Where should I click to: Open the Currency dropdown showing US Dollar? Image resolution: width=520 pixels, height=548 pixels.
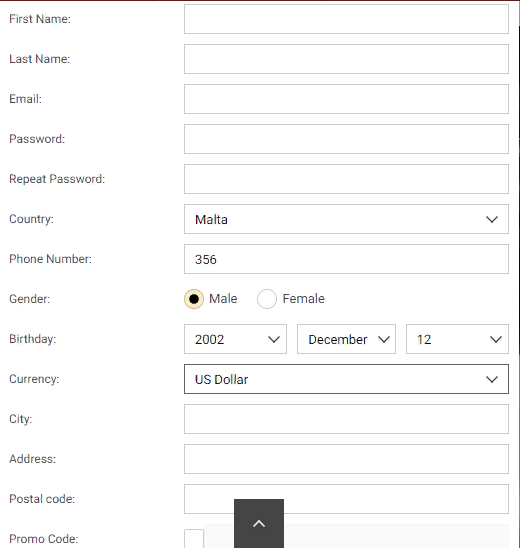click(346, 379)
